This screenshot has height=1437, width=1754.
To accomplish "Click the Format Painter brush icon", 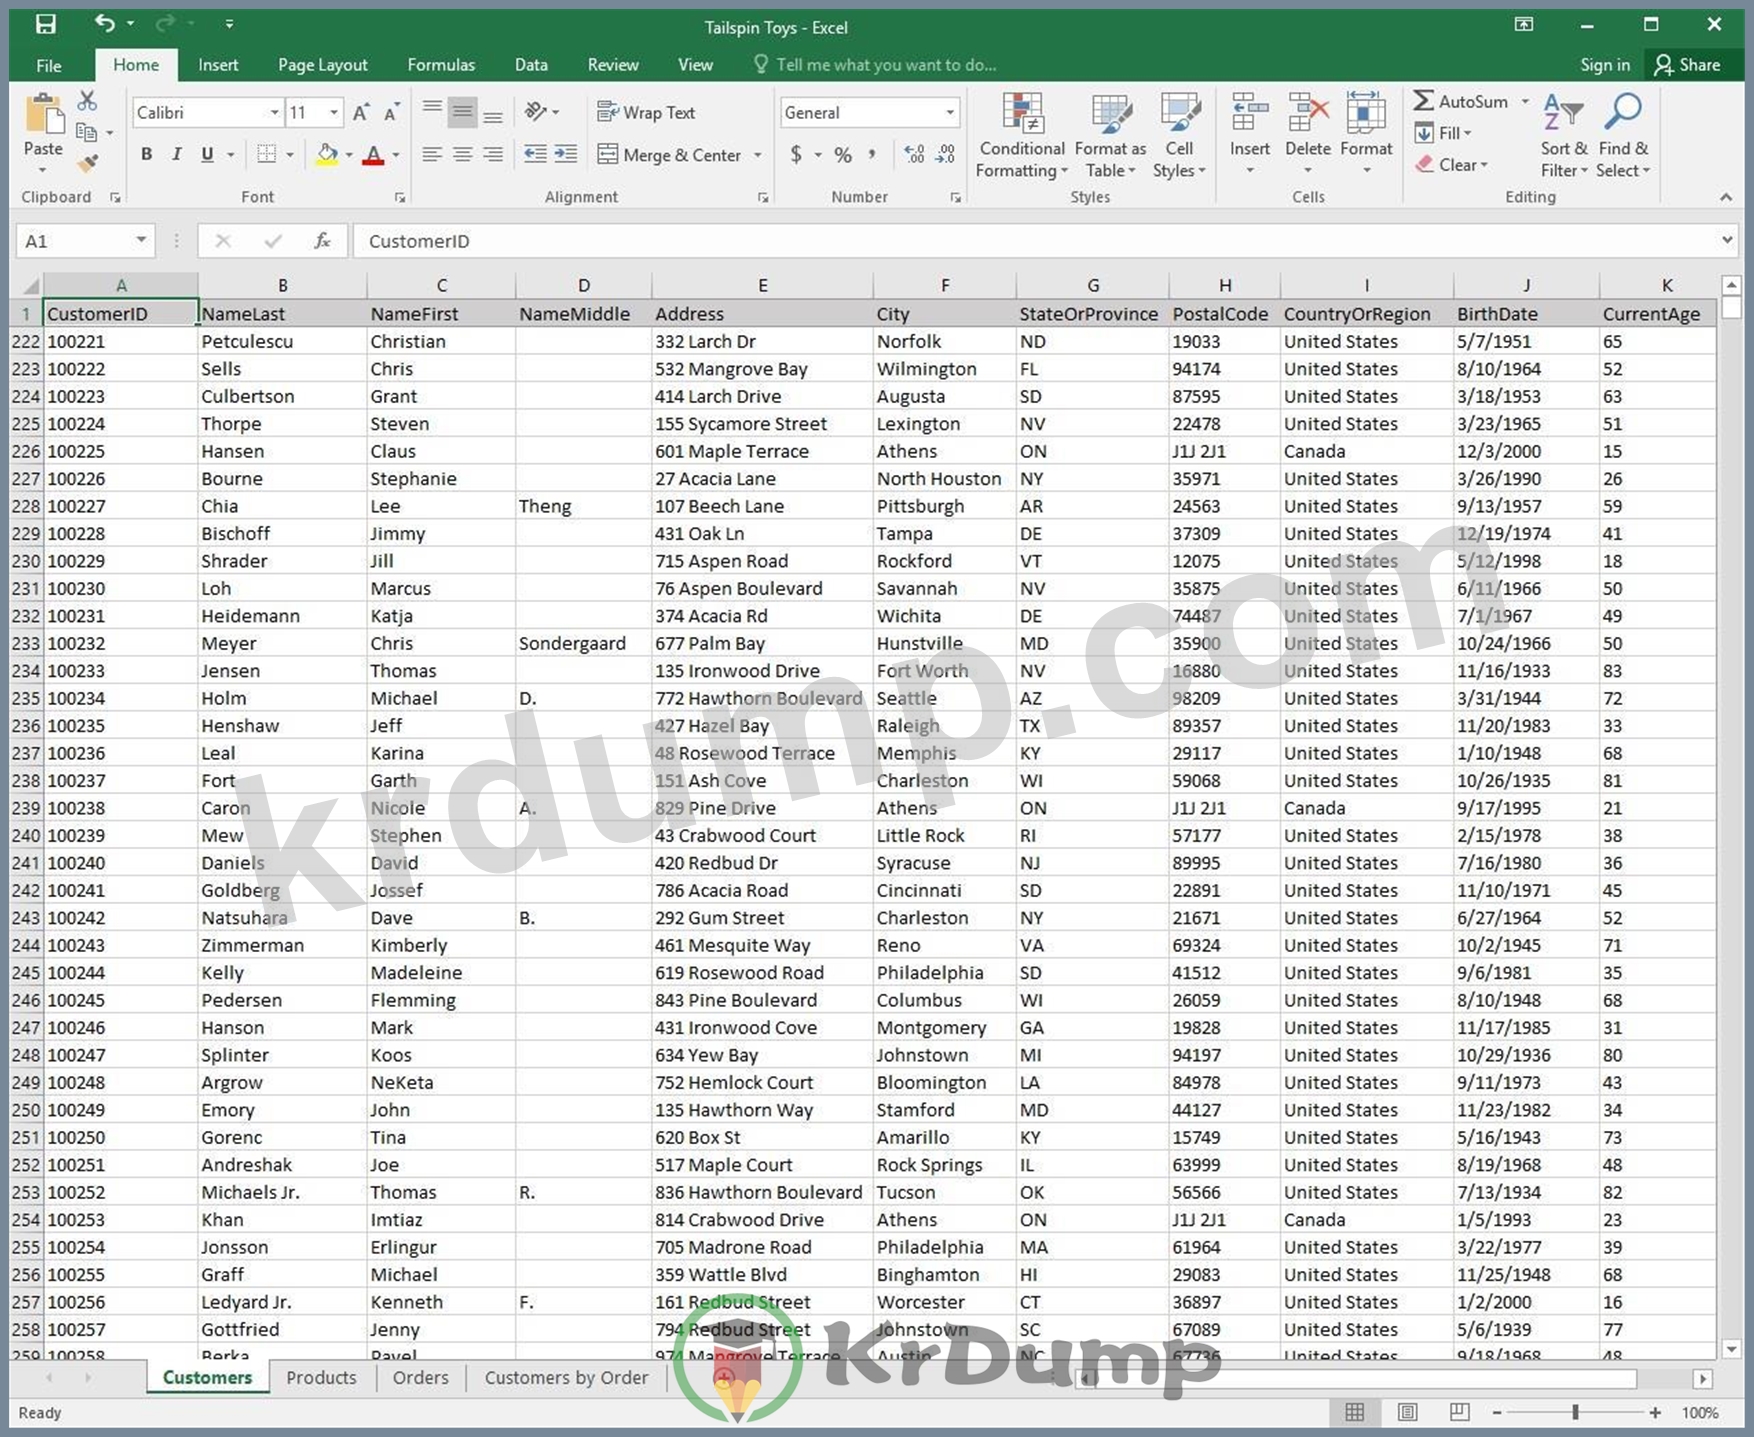I will point(87,162).
